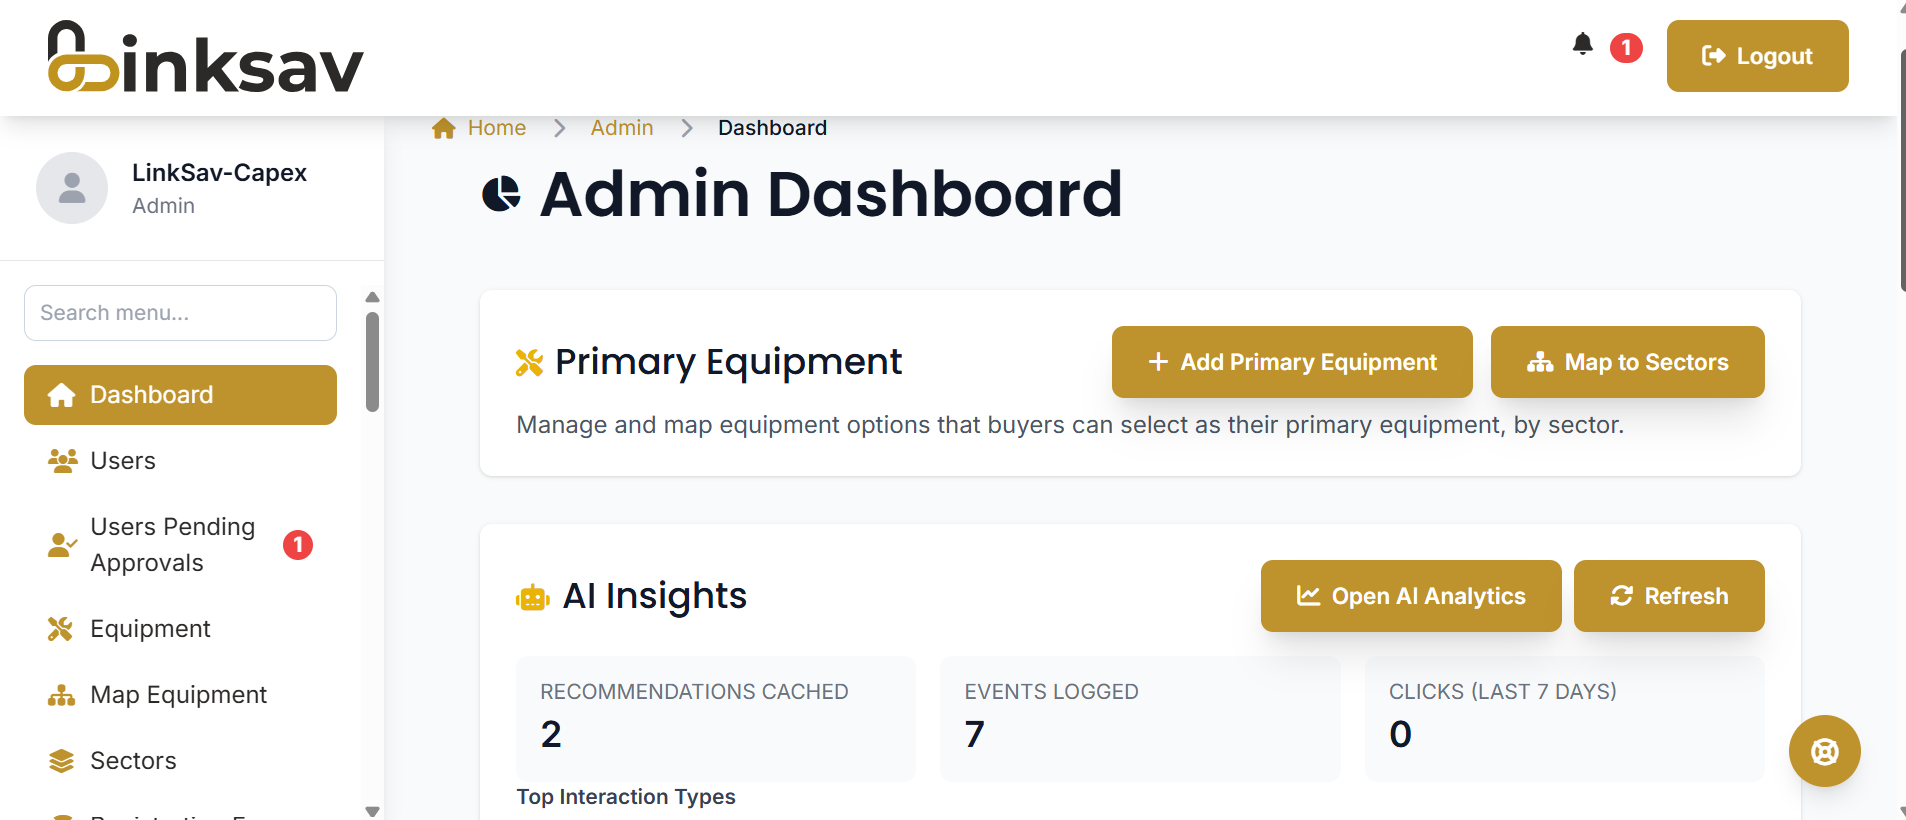
Task: Click the Refresh button in AI Insights
Action: (x=1669, y=596)
